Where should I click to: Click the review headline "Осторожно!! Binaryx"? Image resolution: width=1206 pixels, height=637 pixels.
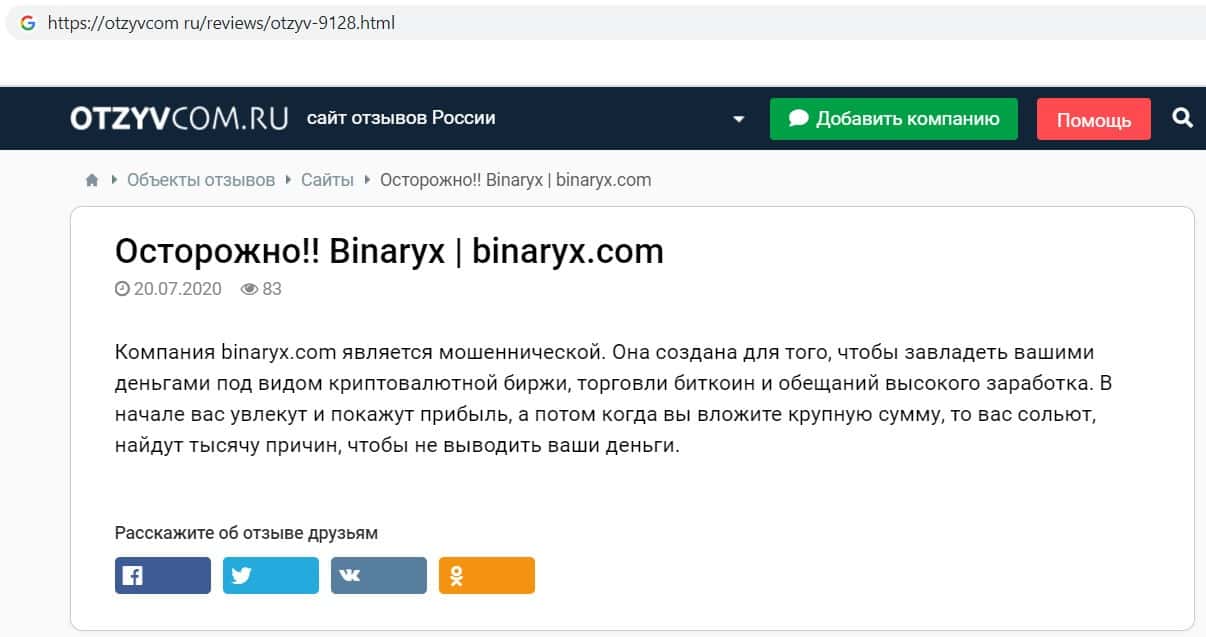[x=389, y=250]
